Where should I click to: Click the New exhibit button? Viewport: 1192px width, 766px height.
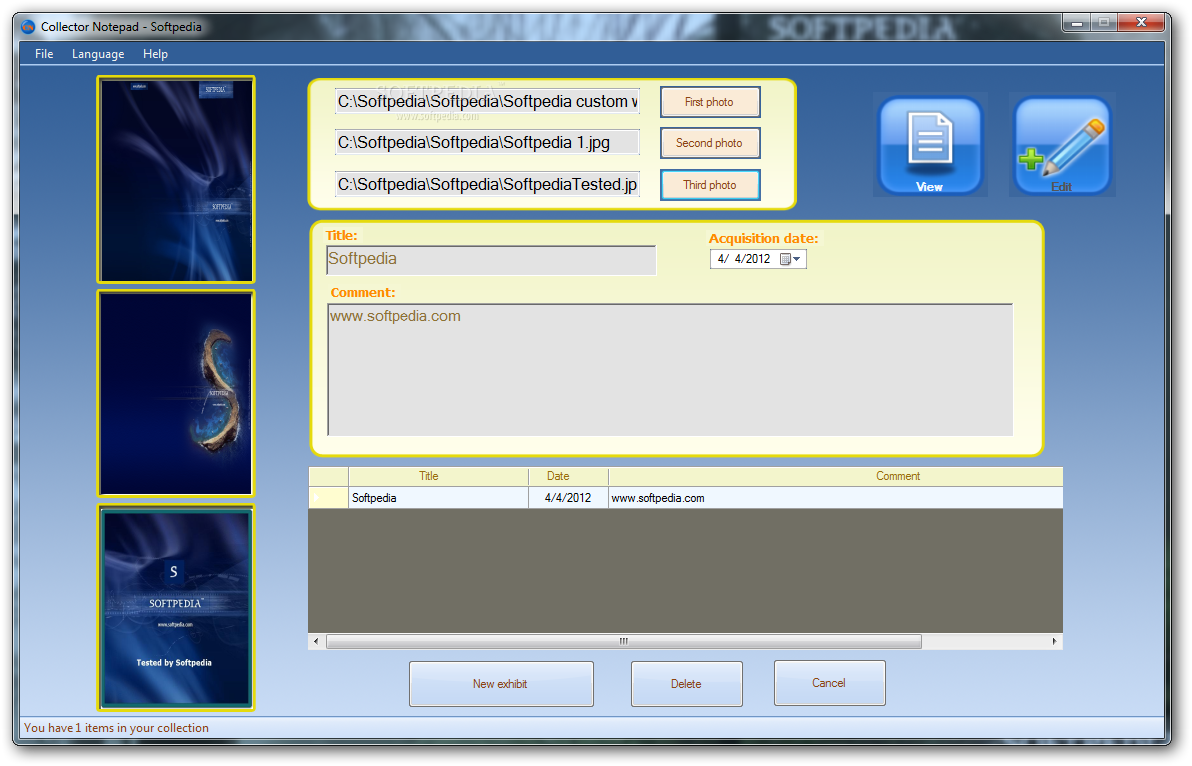point(501,684)
